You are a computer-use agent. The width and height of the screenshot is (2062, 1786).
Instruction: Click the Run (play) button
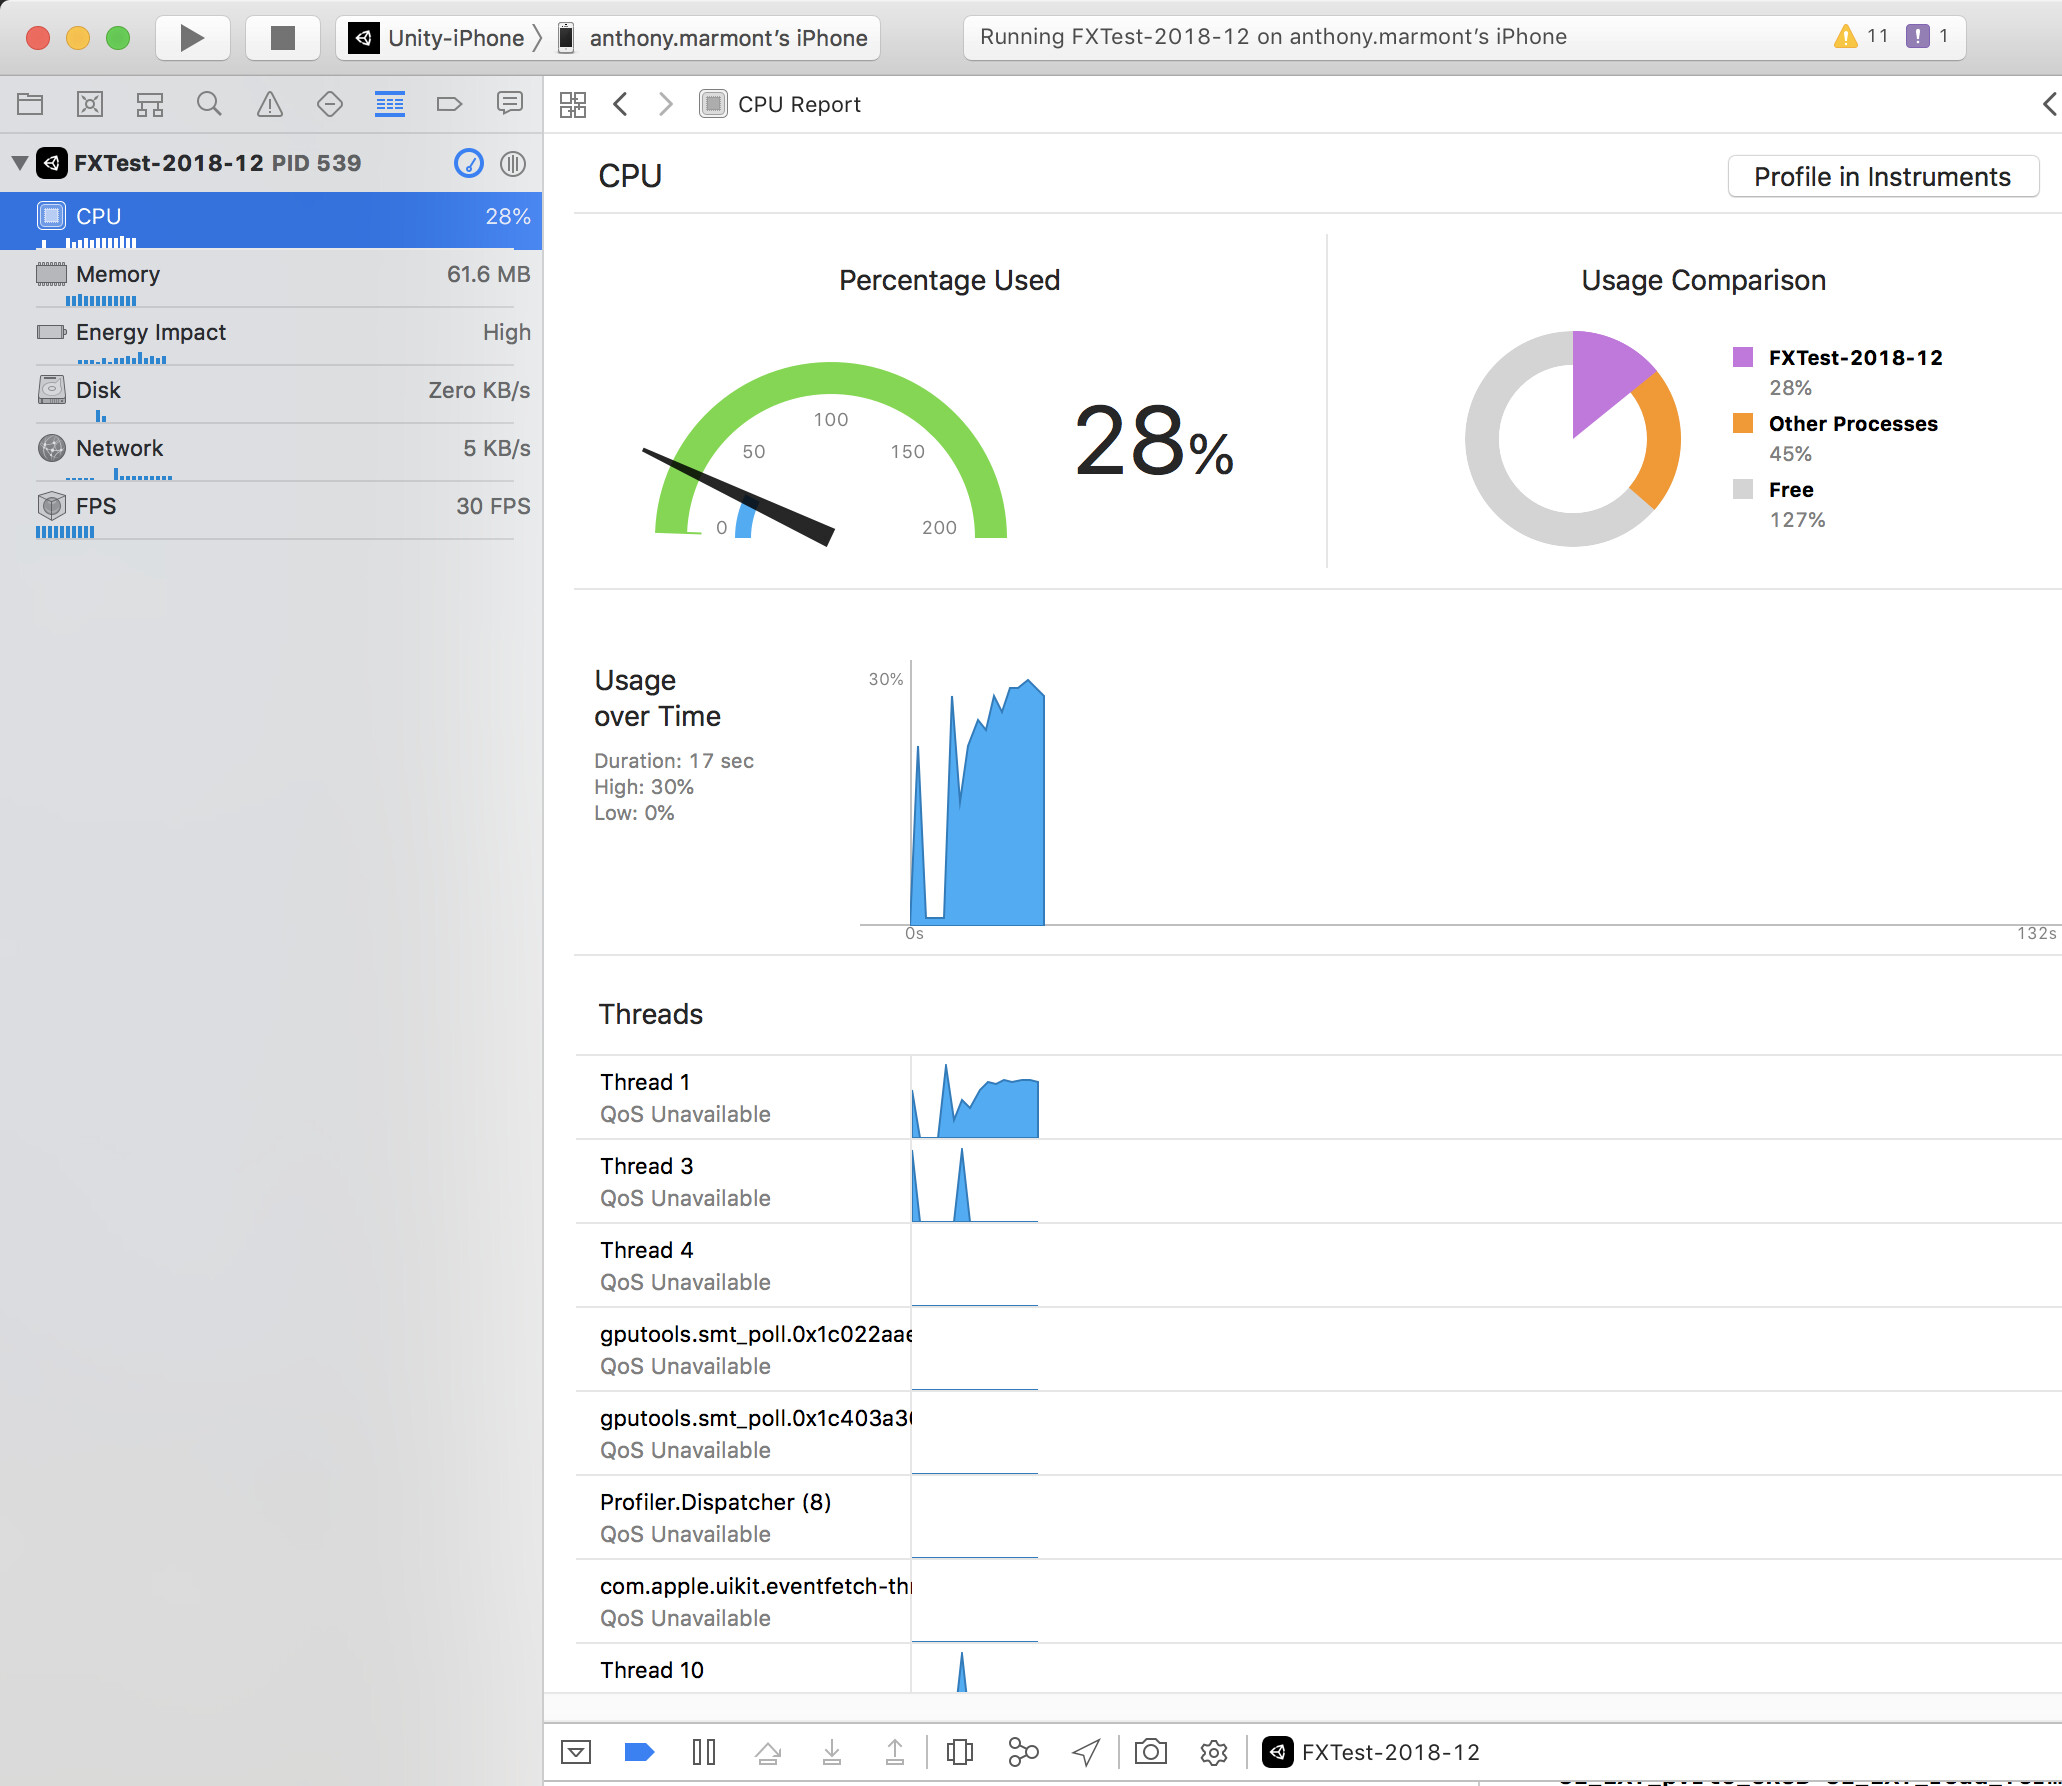tap(192, 38)
